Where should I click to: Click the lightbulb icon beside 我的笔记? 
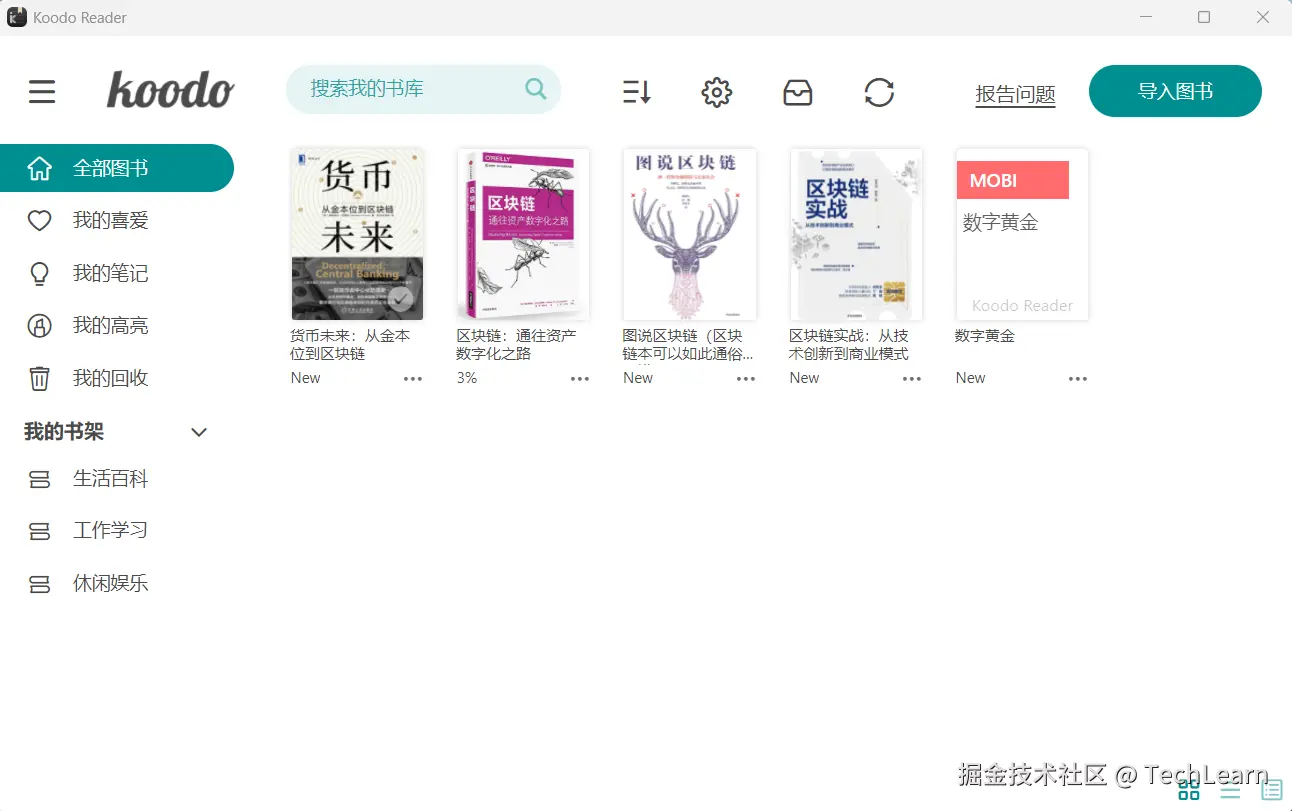tap(39, 273)
